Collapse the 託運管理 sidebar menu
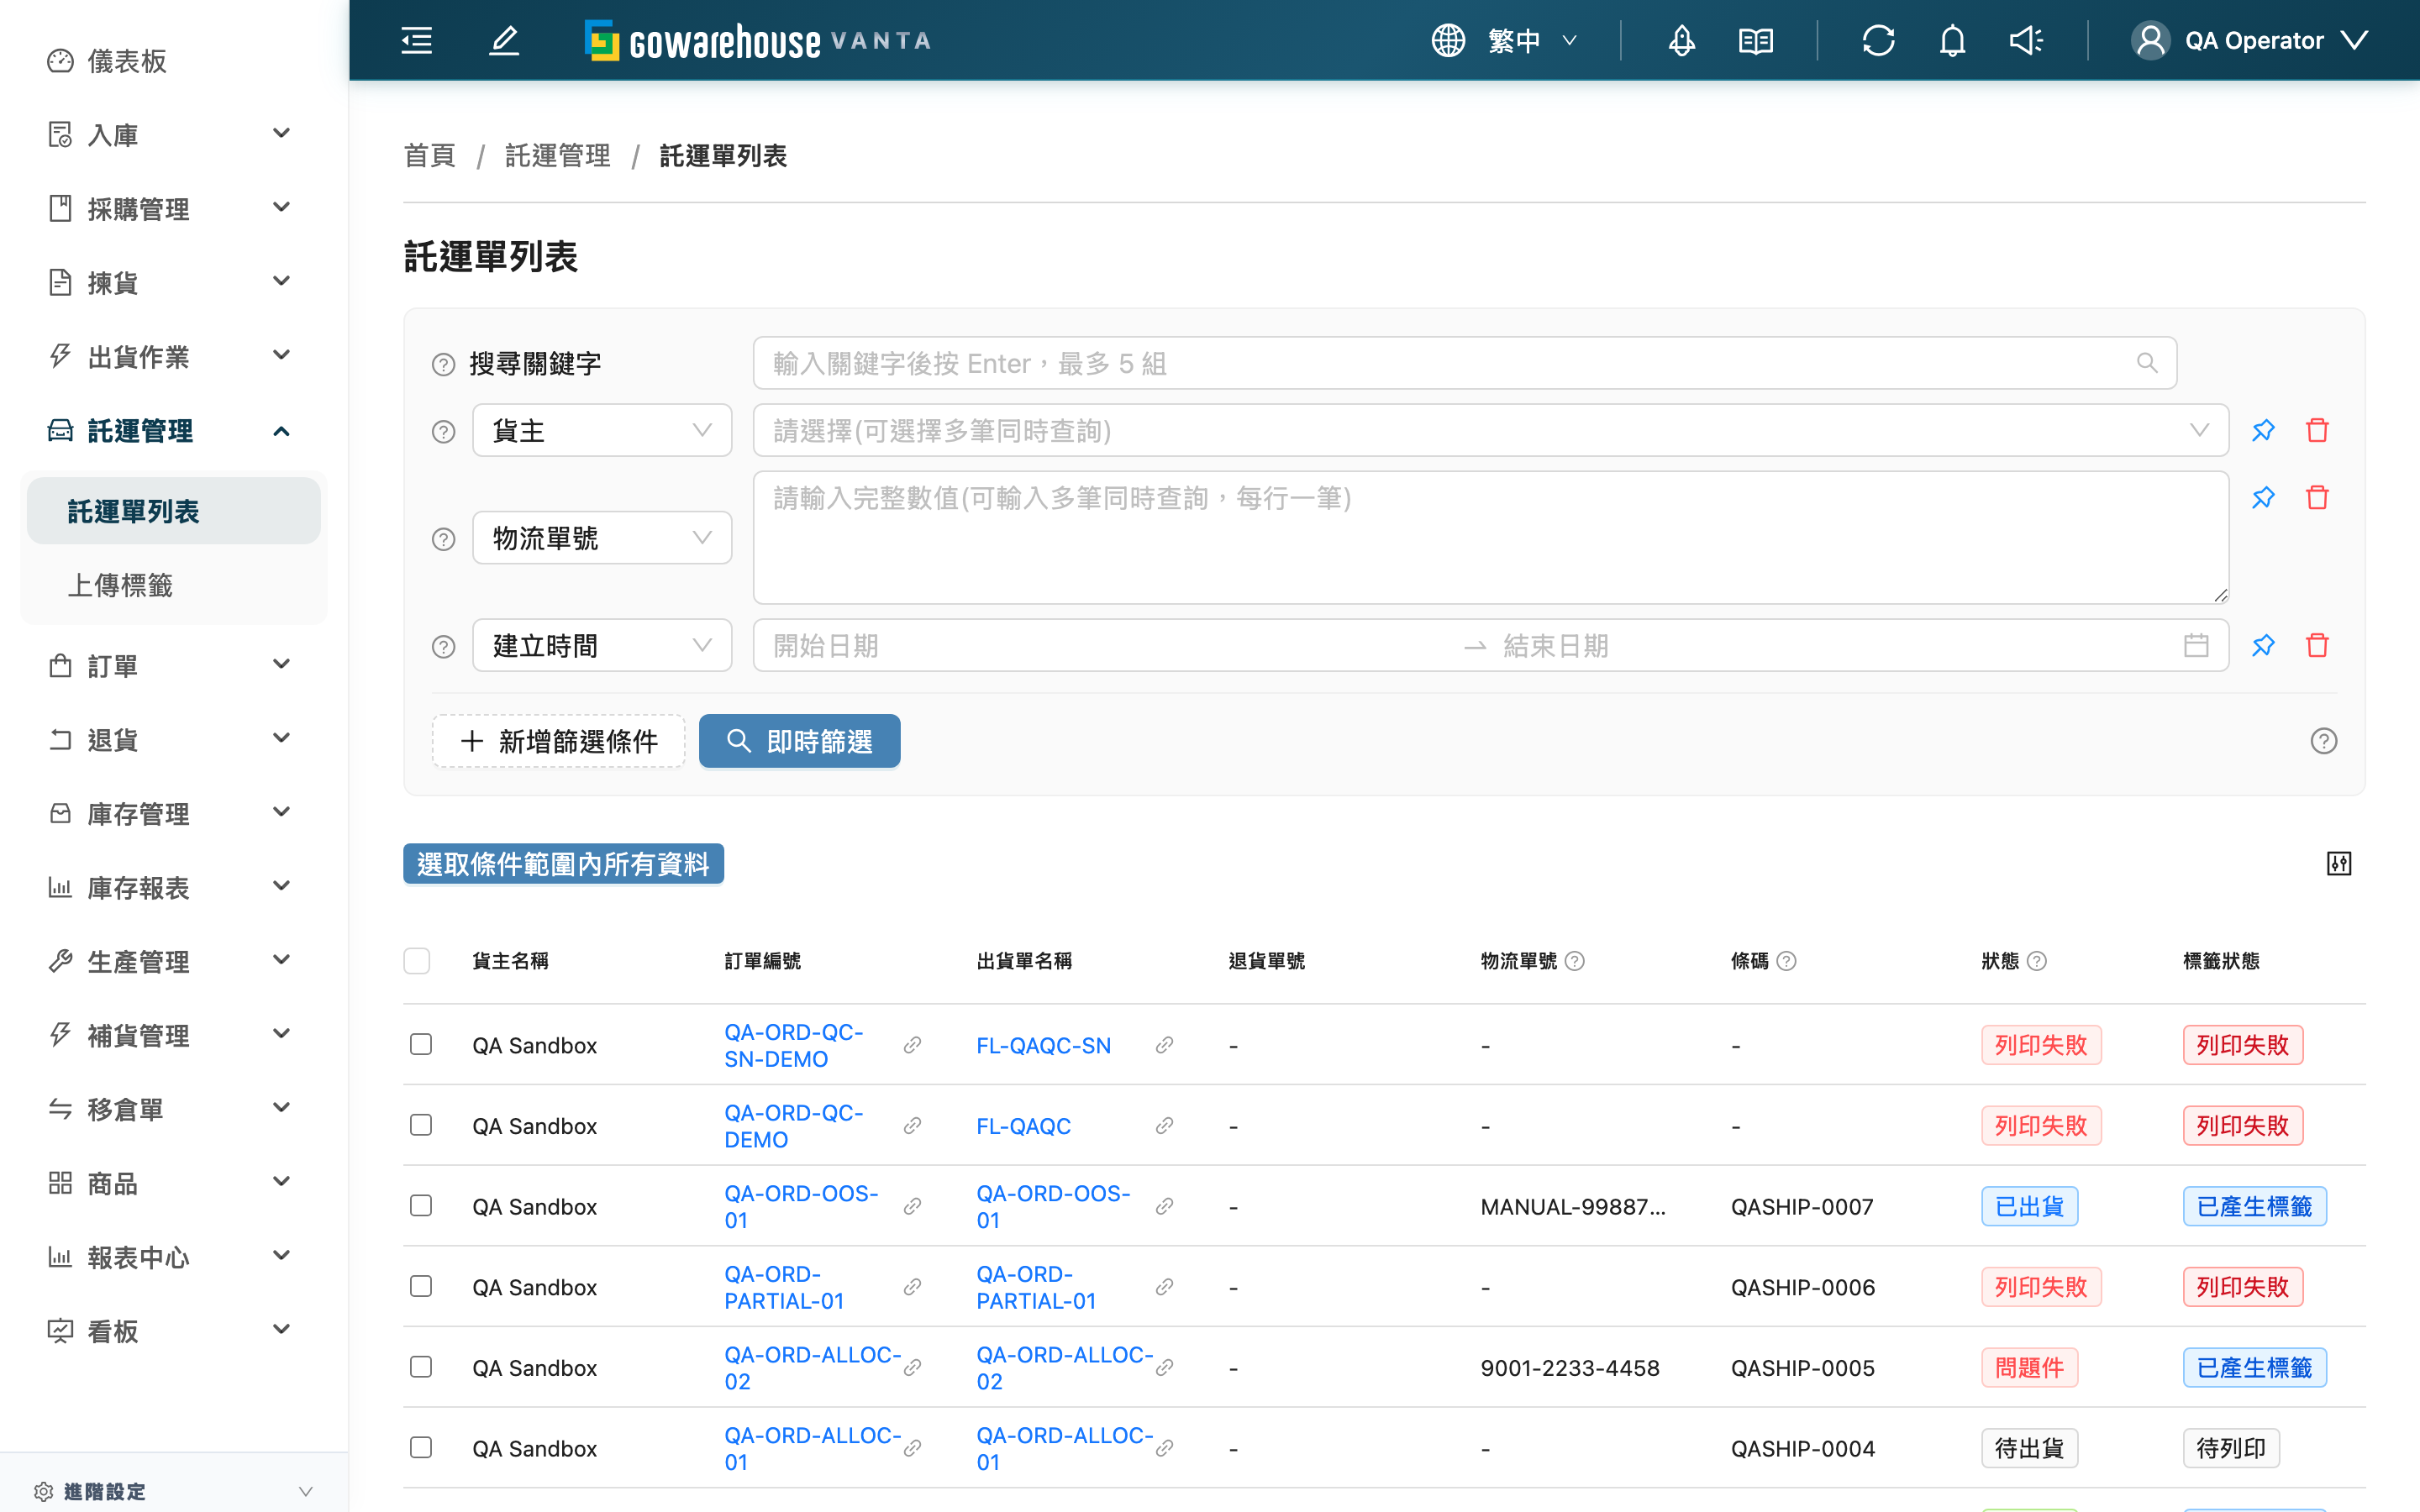 tap(174, 430)
